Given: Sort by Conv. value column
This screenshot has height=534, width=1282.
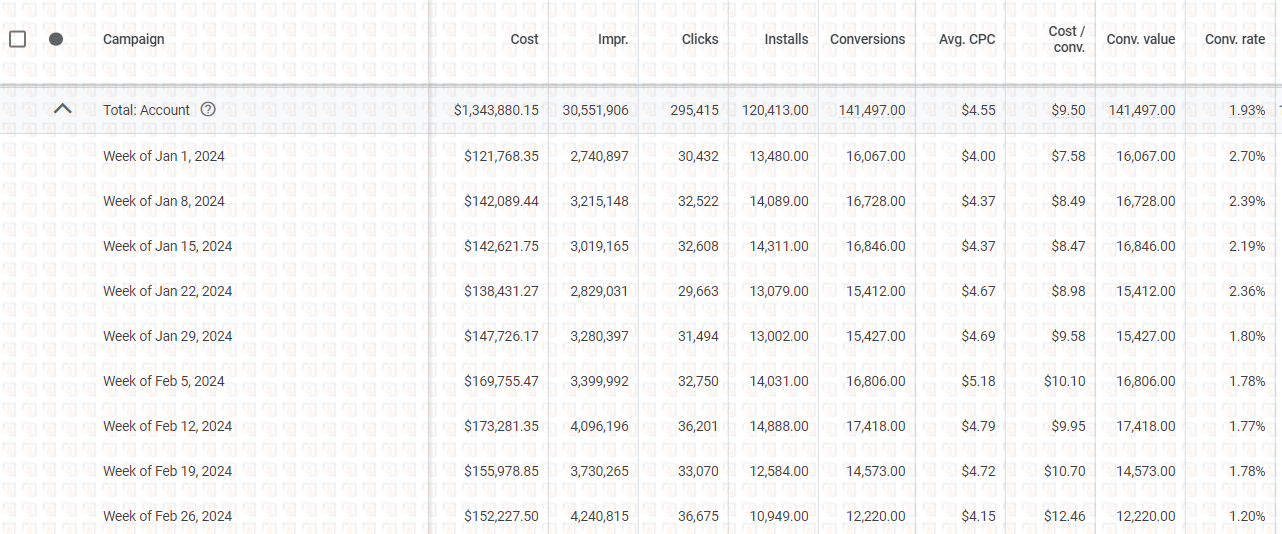Looking at the screenshot, I should (x=1140, y=39).
